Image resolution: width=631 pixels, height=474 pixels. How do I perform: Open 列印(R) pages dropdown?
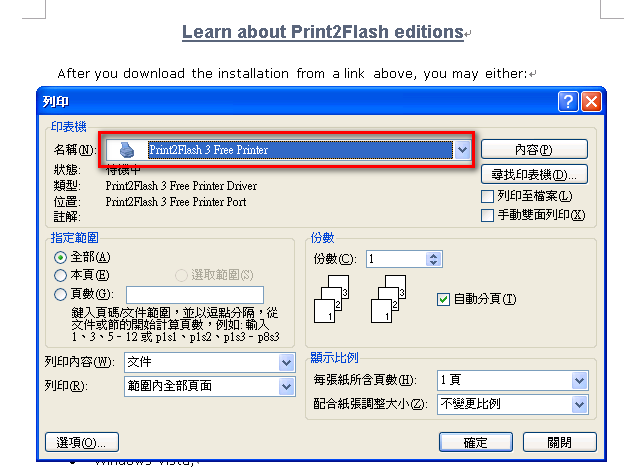coord(287,387)
